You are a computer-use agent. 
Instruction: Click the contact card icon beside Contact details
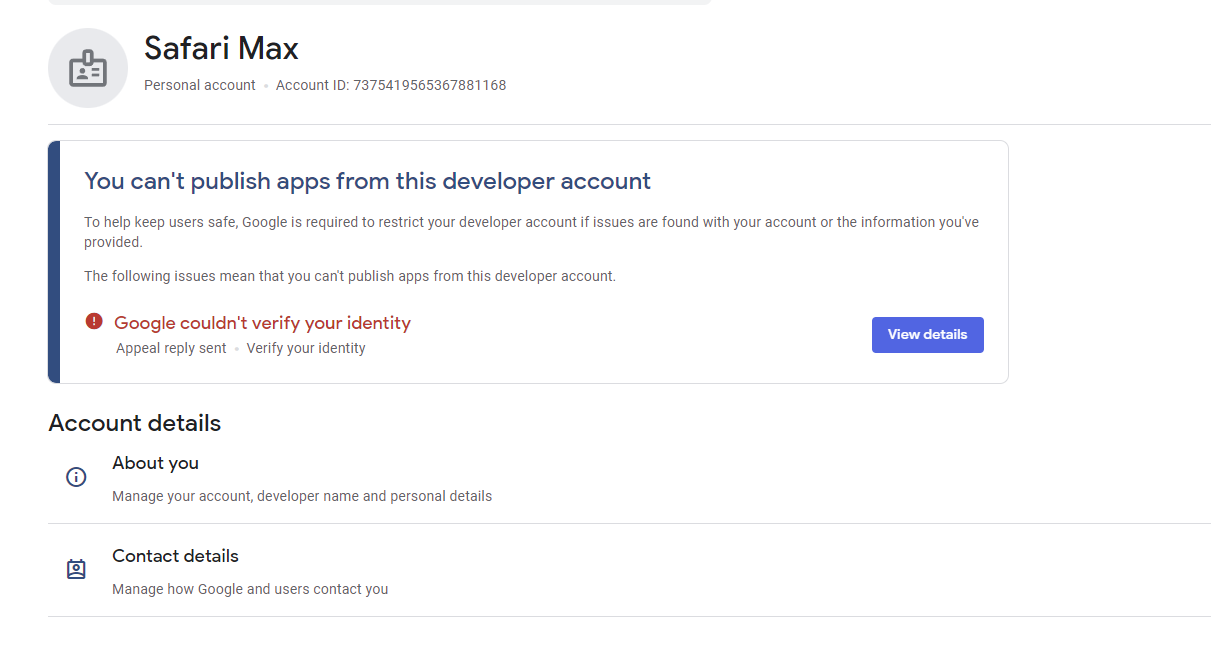[77, 568]
